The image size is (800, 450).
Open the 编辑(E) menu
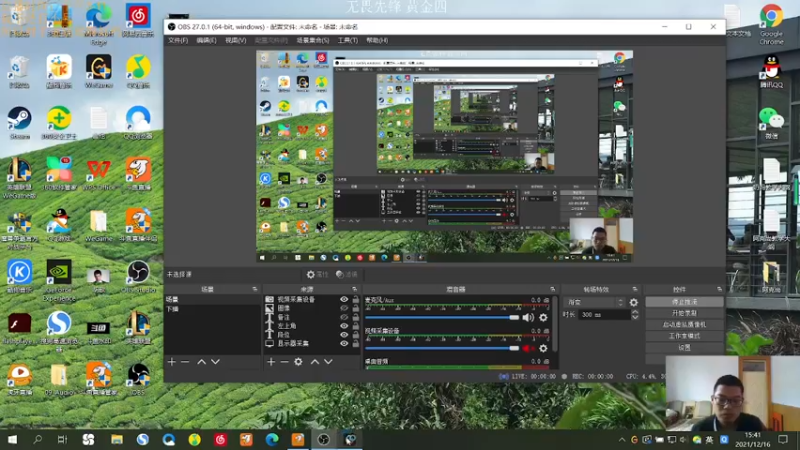click(x=207, y=40)
